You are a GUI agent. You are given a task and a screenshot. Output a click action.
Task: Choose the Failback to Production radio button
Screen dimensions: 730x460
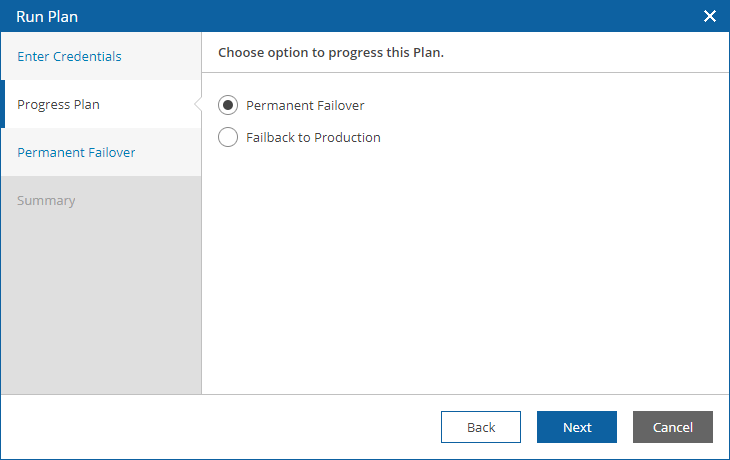click(x=228, y=137)
